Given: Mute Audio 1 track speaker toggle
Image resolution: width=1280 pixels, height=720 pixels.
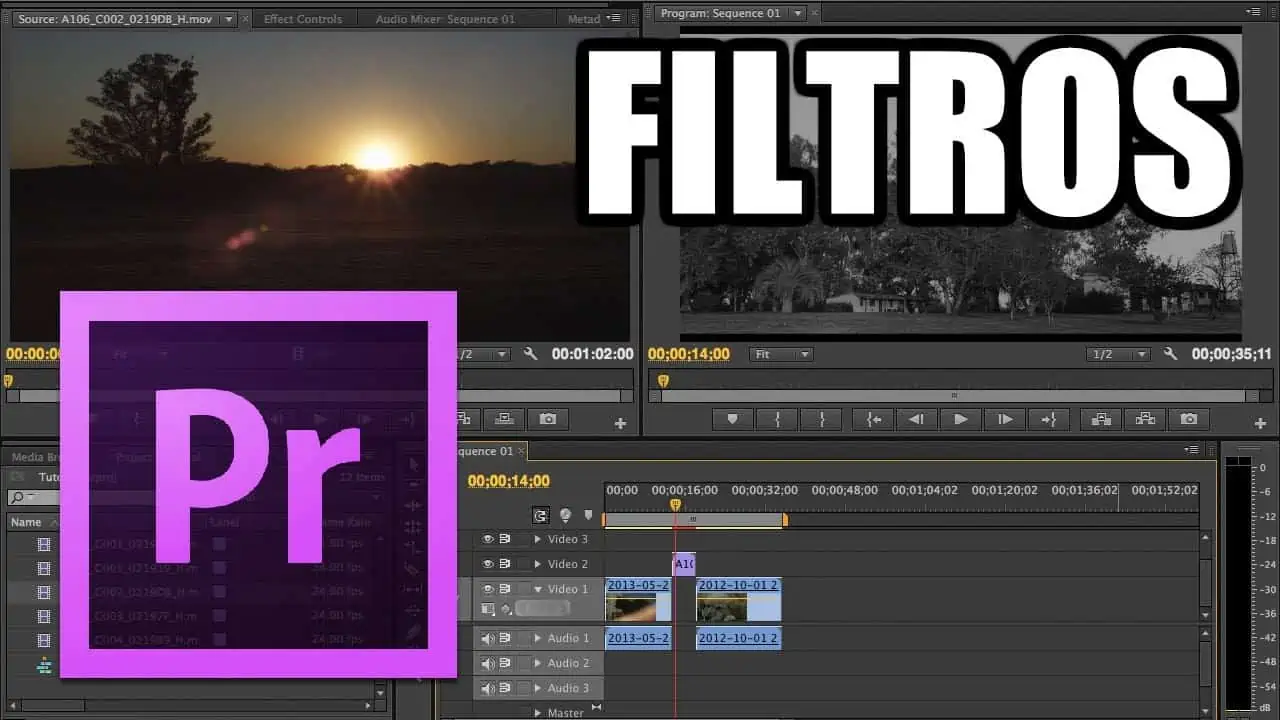Looking at the screenshot, I should 489,638.
